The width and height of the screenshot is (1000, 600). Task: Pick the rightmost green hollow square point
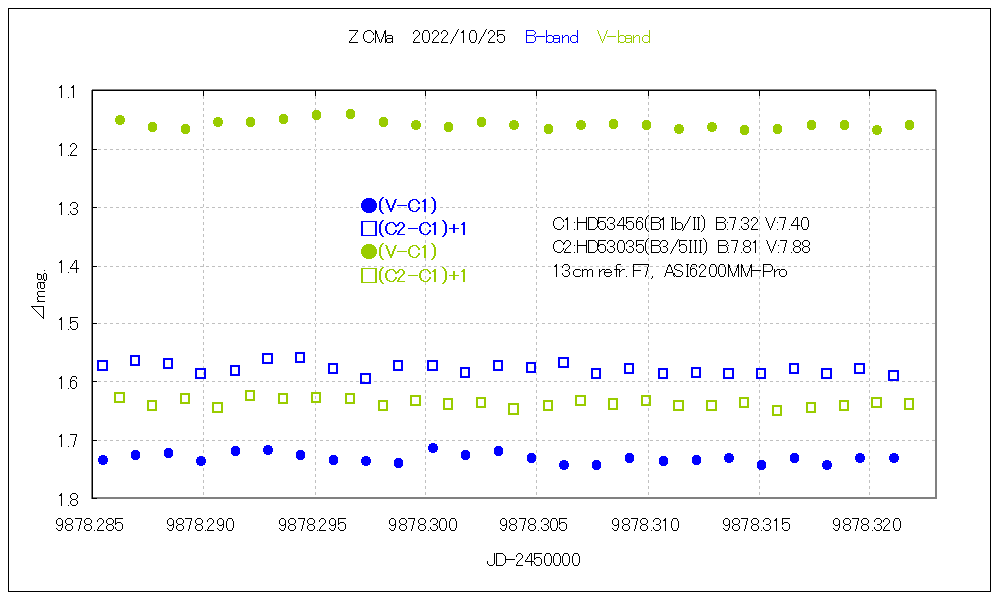coord(909,404)
